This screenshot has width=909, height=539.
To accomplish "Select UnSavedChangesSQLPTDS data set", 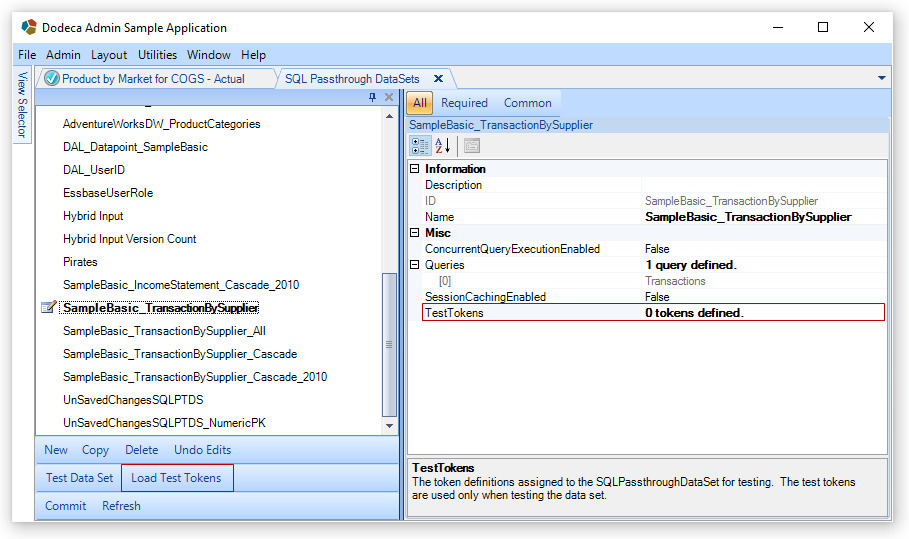I will 133,400.
